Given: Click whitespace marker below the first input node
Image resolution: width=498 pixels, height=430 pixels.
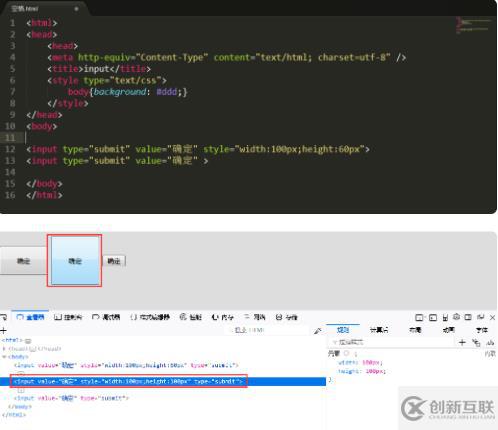Looking at the screenshot, I should pyautogui.click(x=21, y=373).
